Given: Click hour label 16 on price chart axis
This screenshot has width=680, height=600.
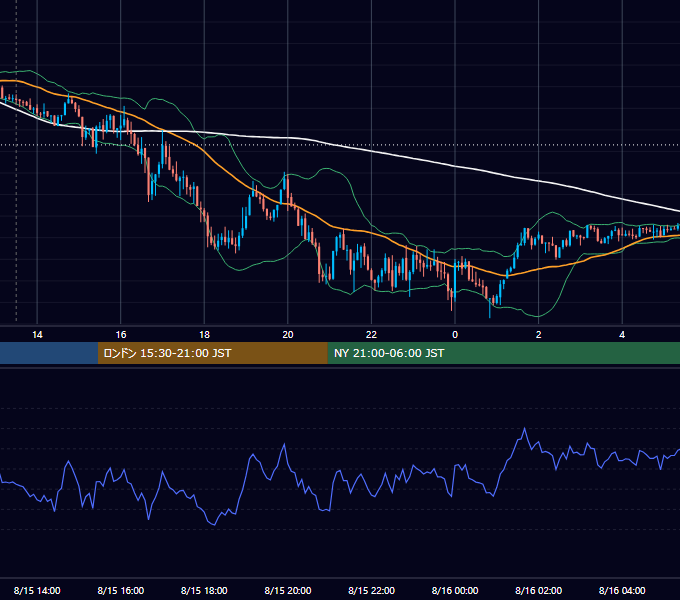Looking at the screenshot, I should pos(121,335).
